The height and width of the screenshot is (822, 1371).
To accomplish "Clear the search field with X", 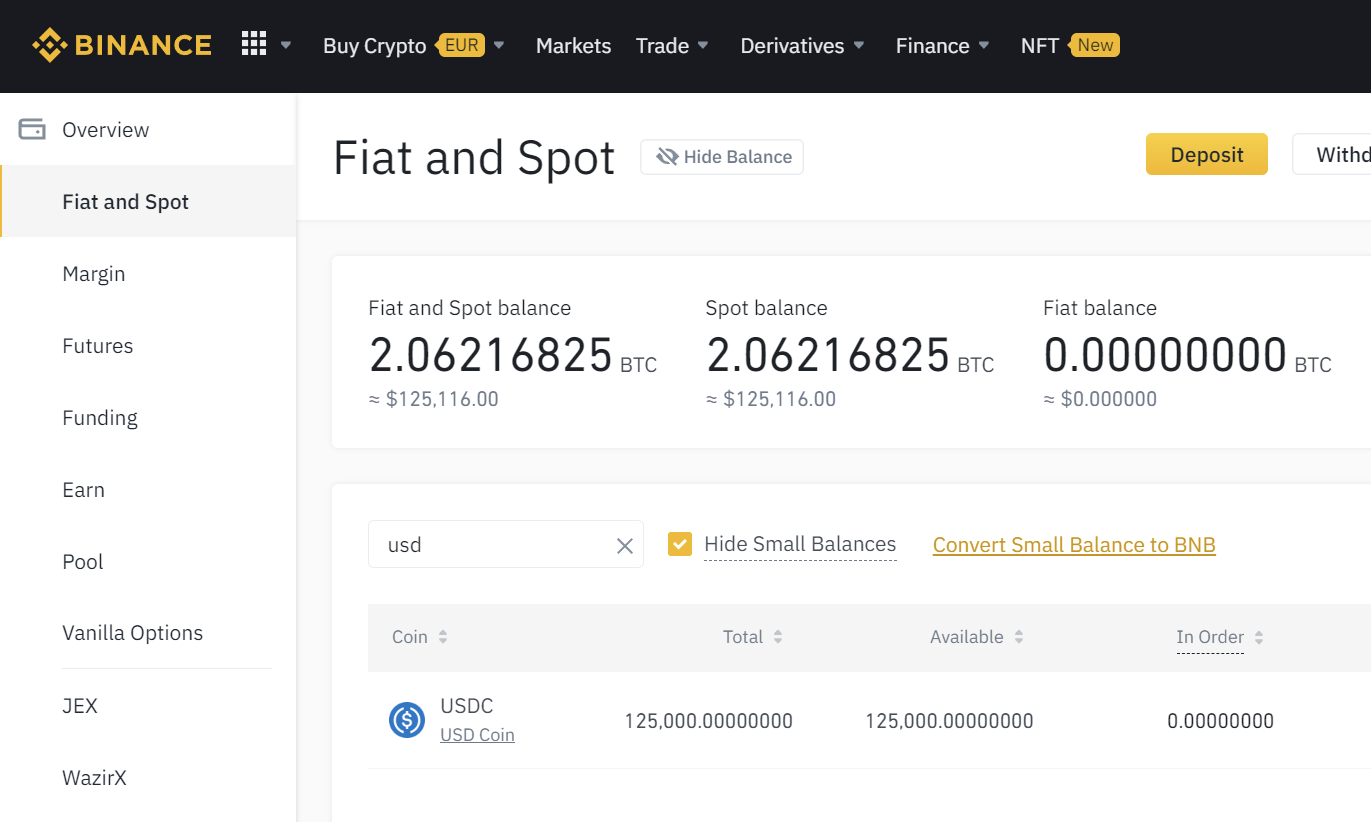I will click(x=625, y=546).
